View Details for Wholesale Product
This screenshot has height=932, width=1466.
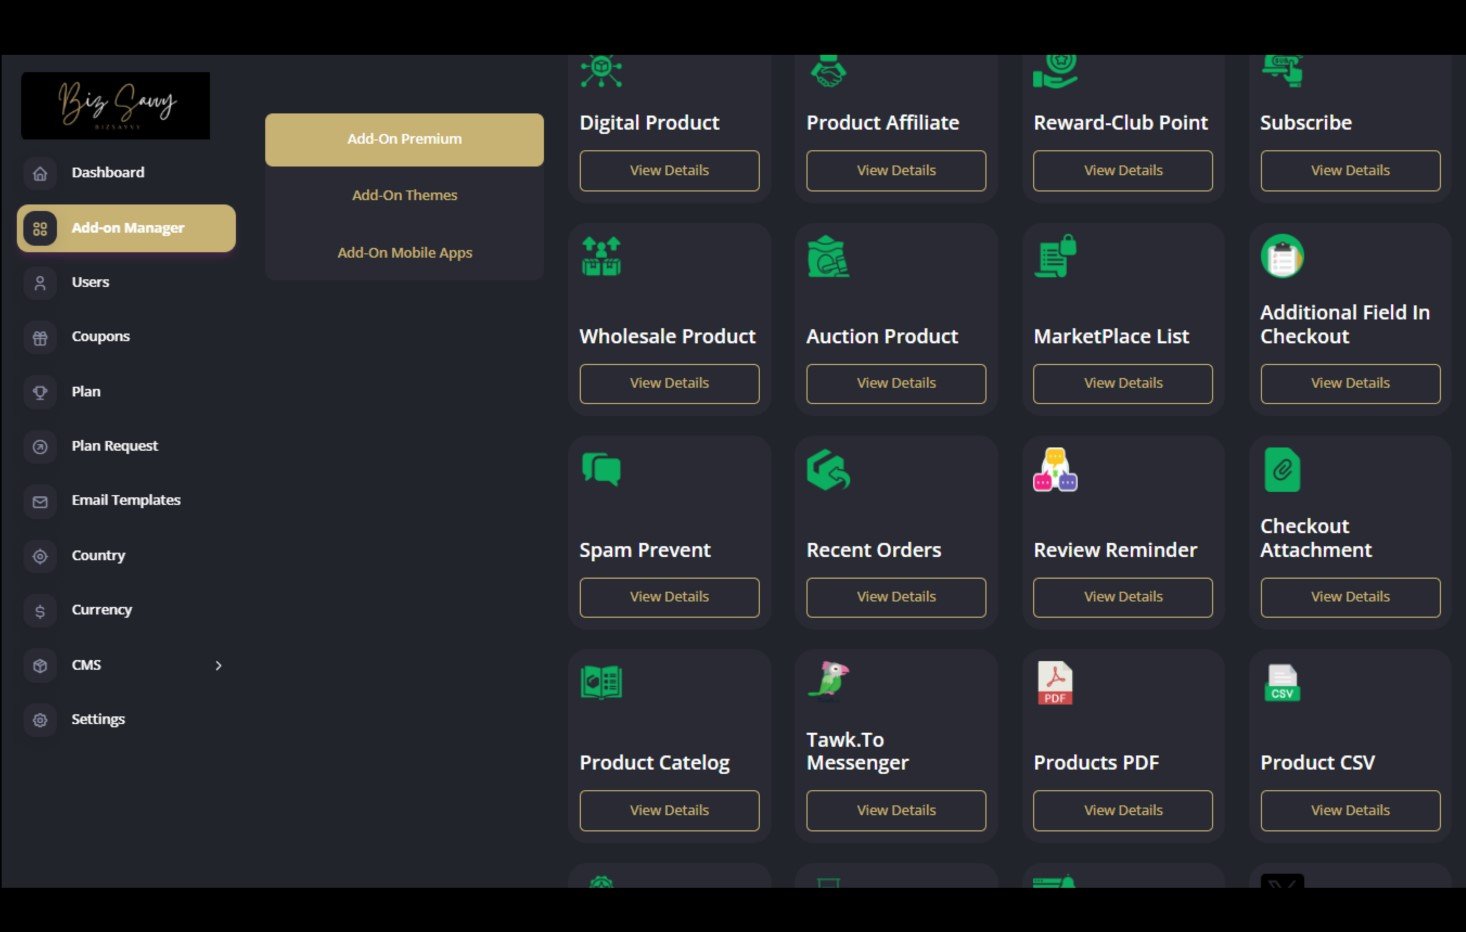point(669,384)
